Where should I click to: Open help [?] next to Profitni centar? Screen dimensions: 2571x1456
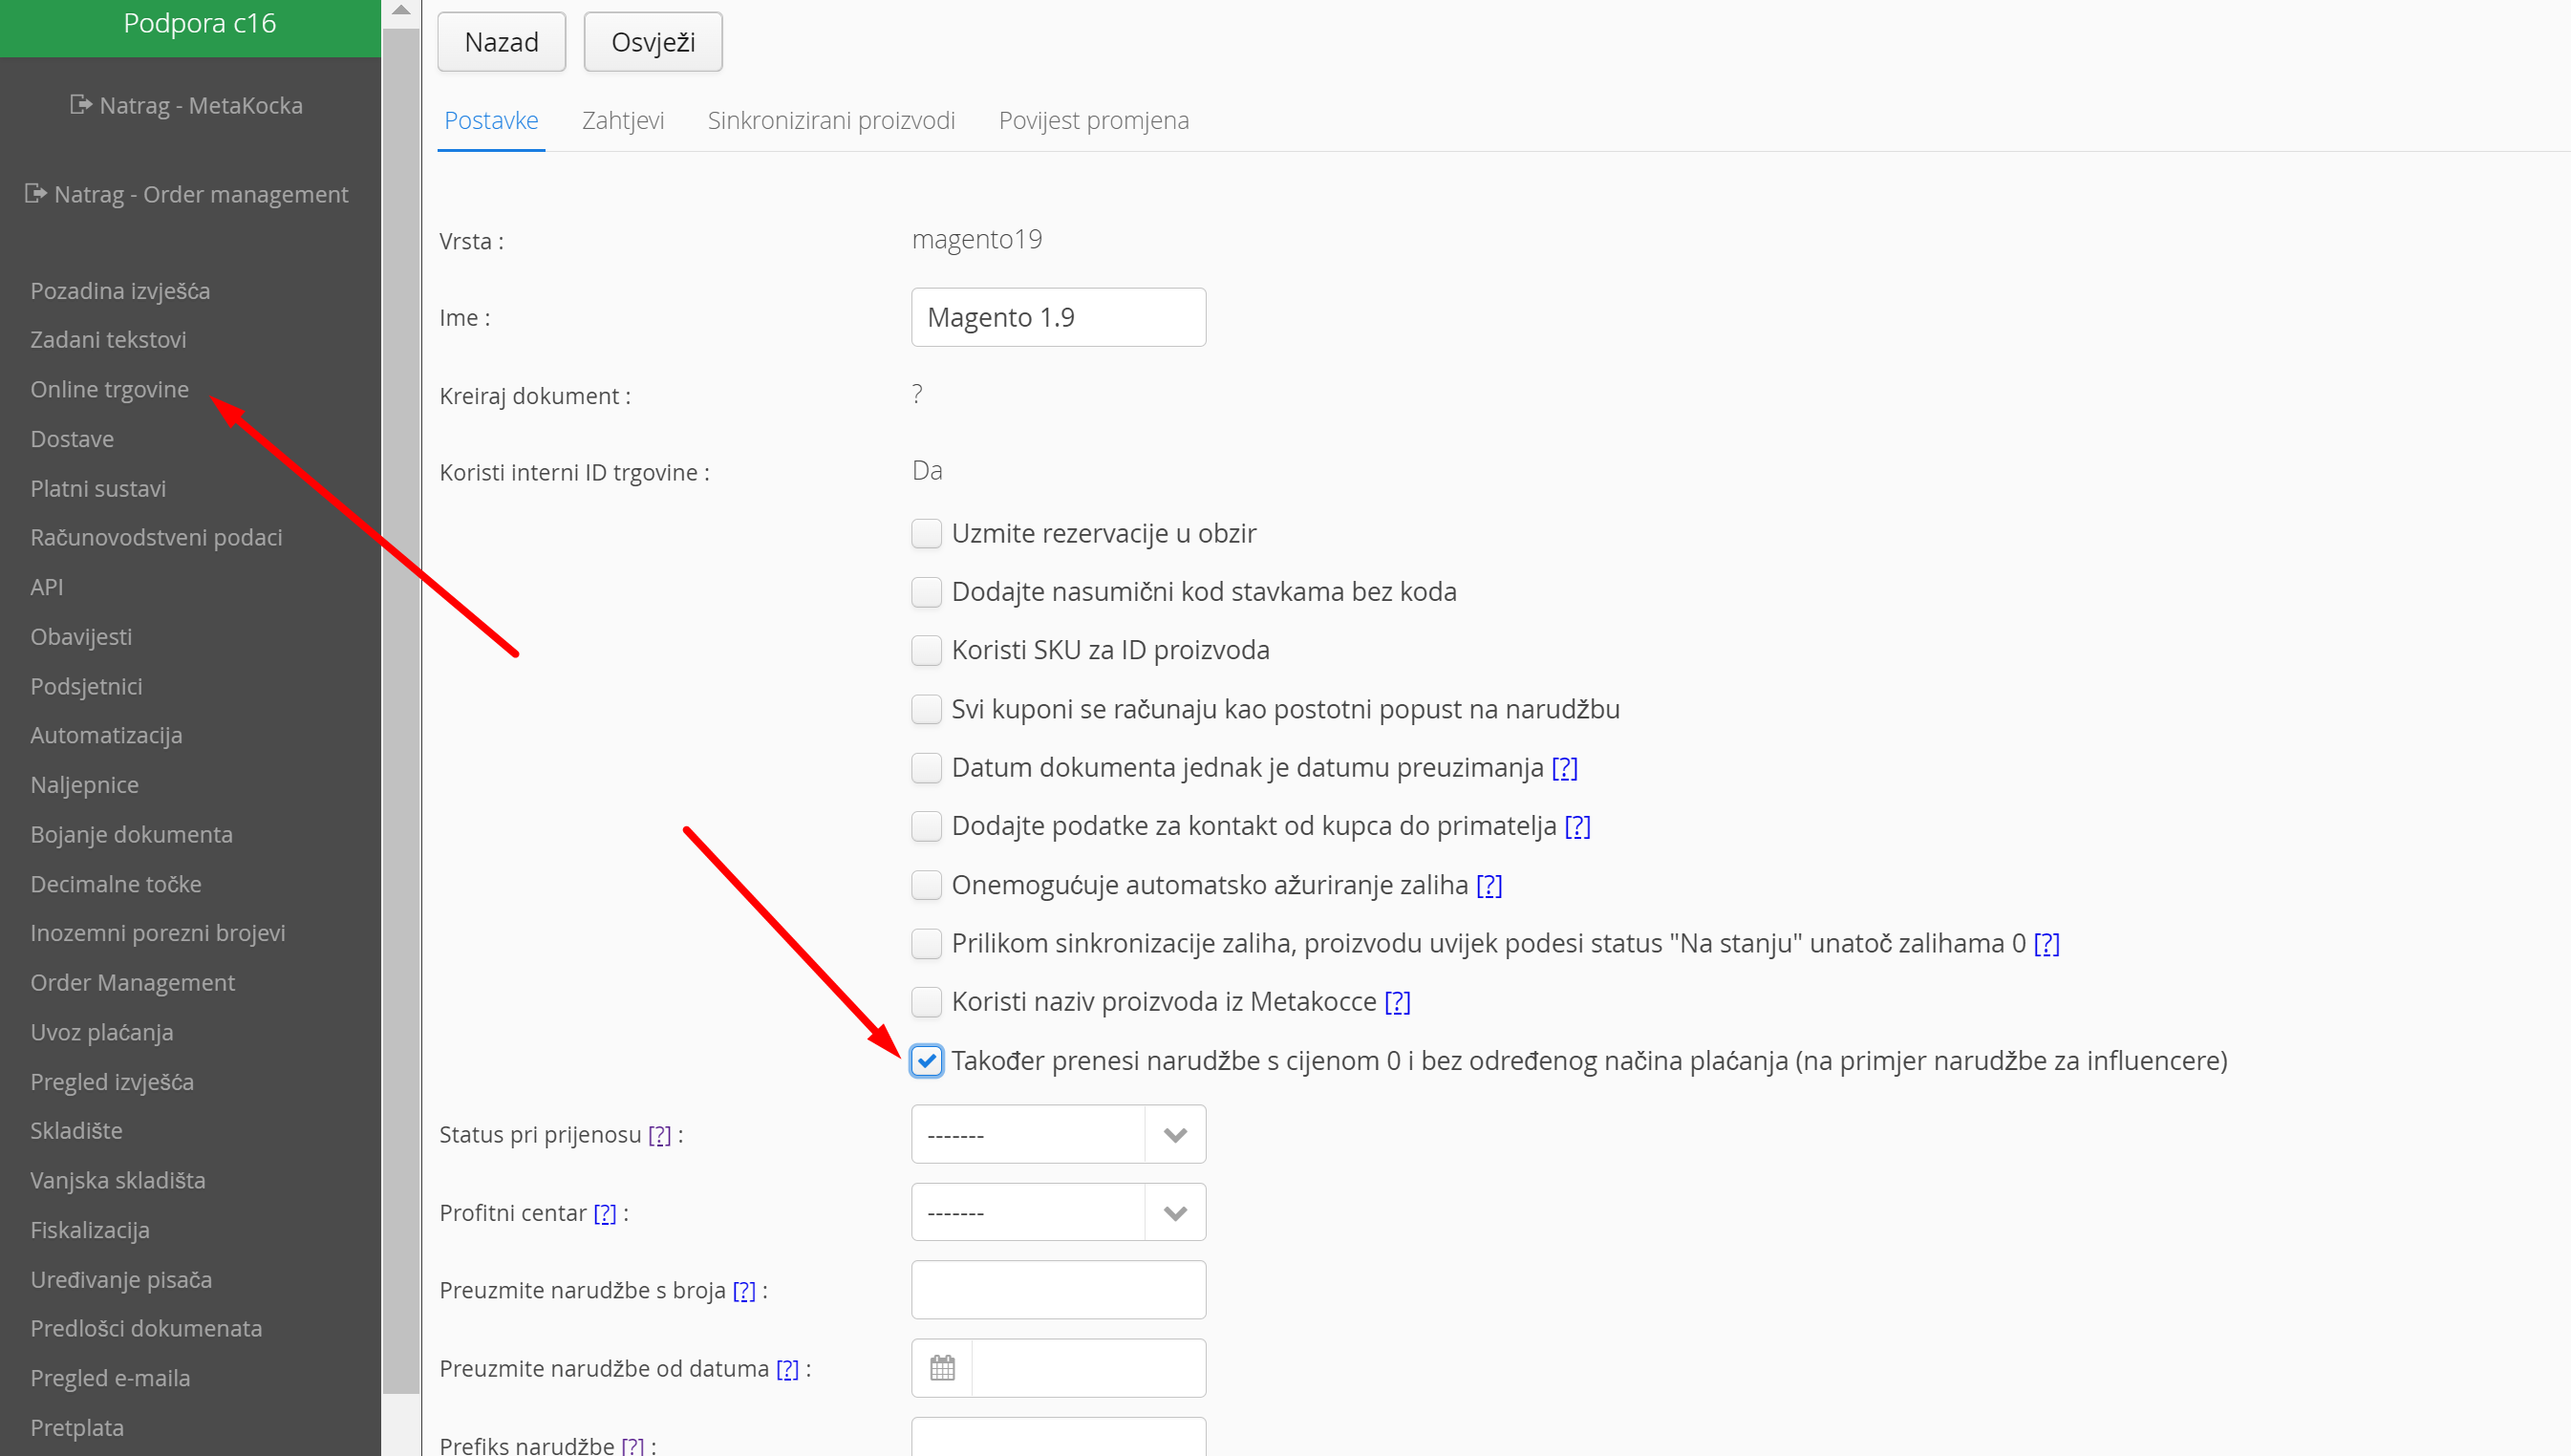[x=604, y=1213]
